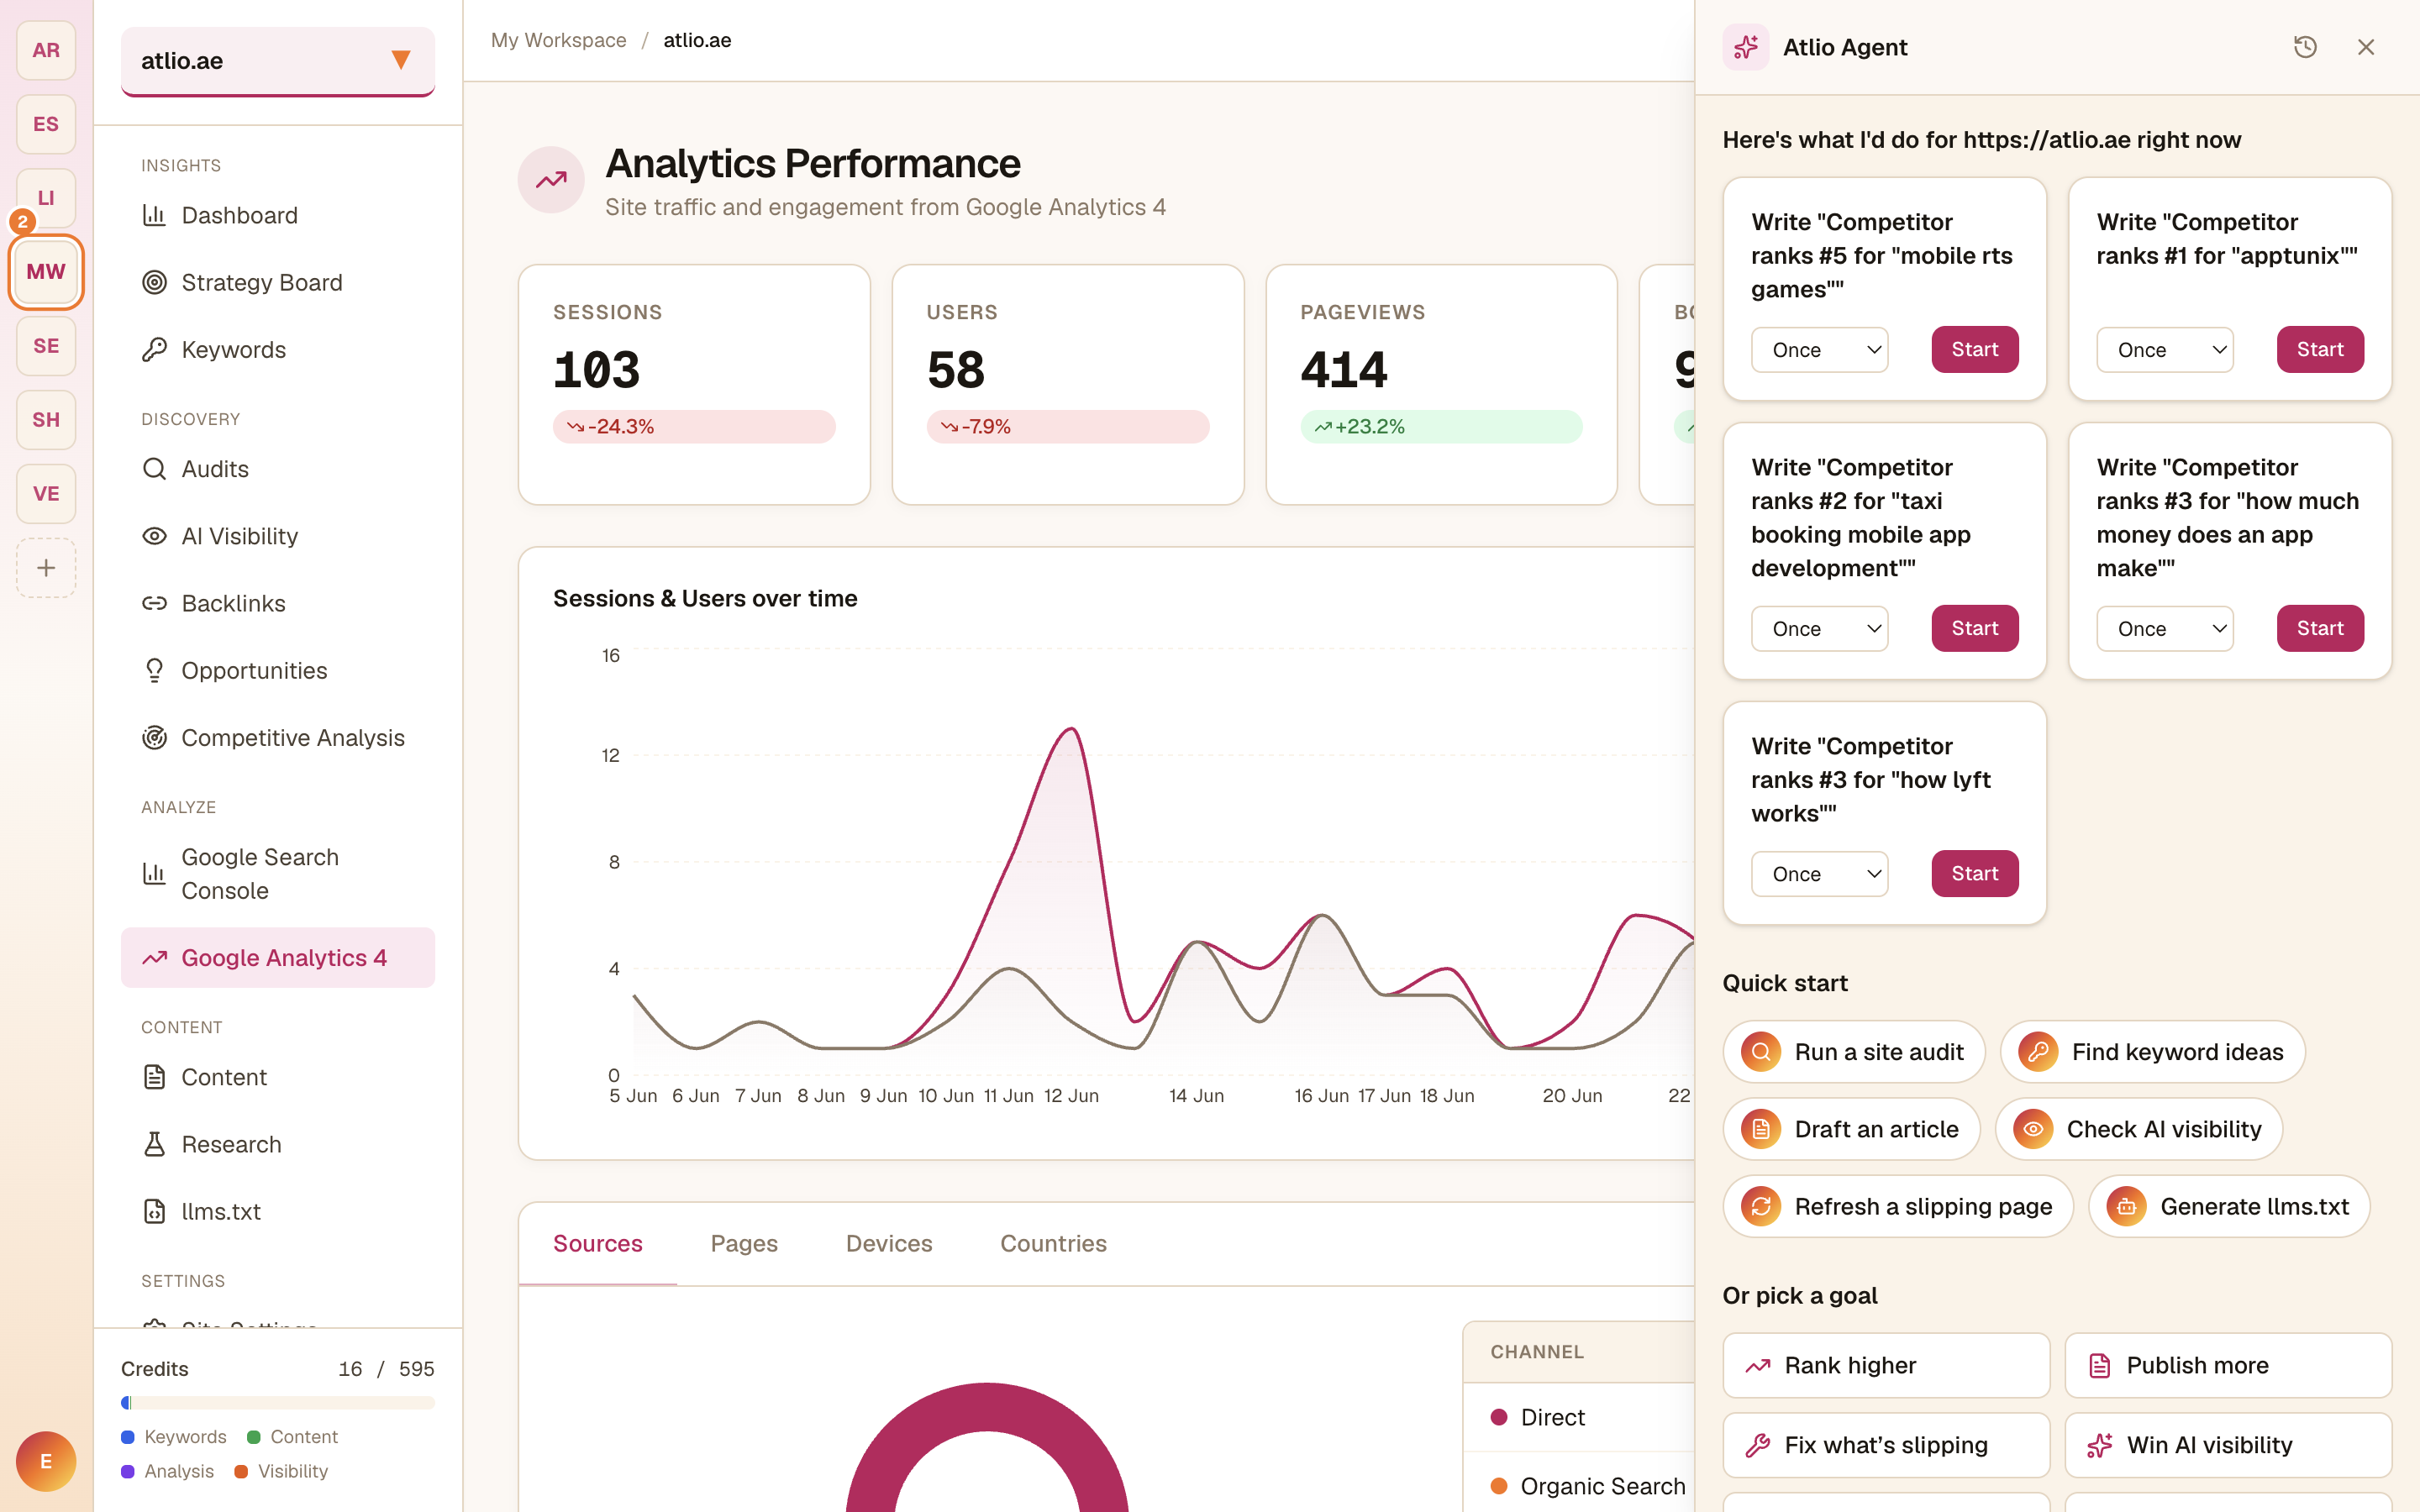Switch to the SE workspace avatar
The width and height of the screenshot is (2420, 1512).
(46, 346)
